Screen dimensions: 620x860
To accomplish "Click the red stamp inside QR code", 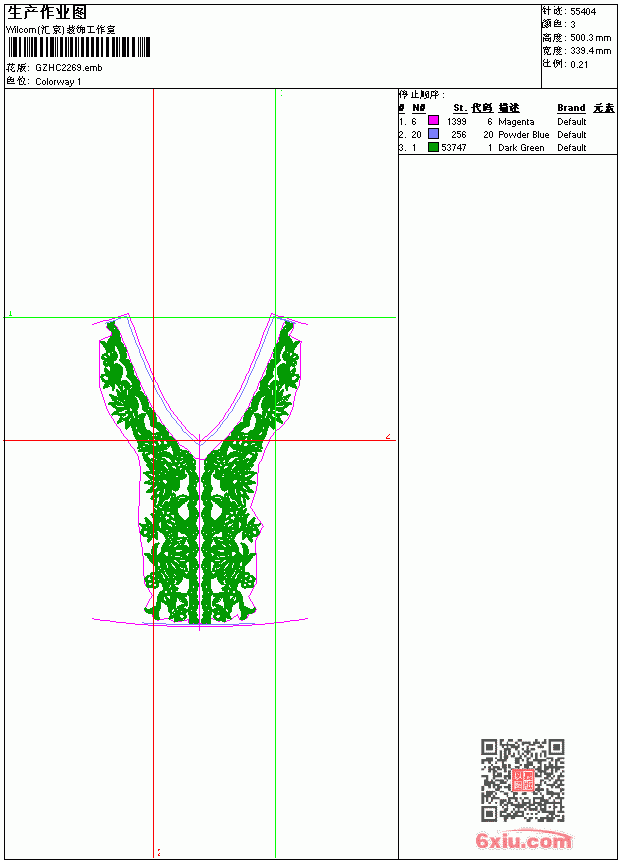I will (x=523, y=780).
